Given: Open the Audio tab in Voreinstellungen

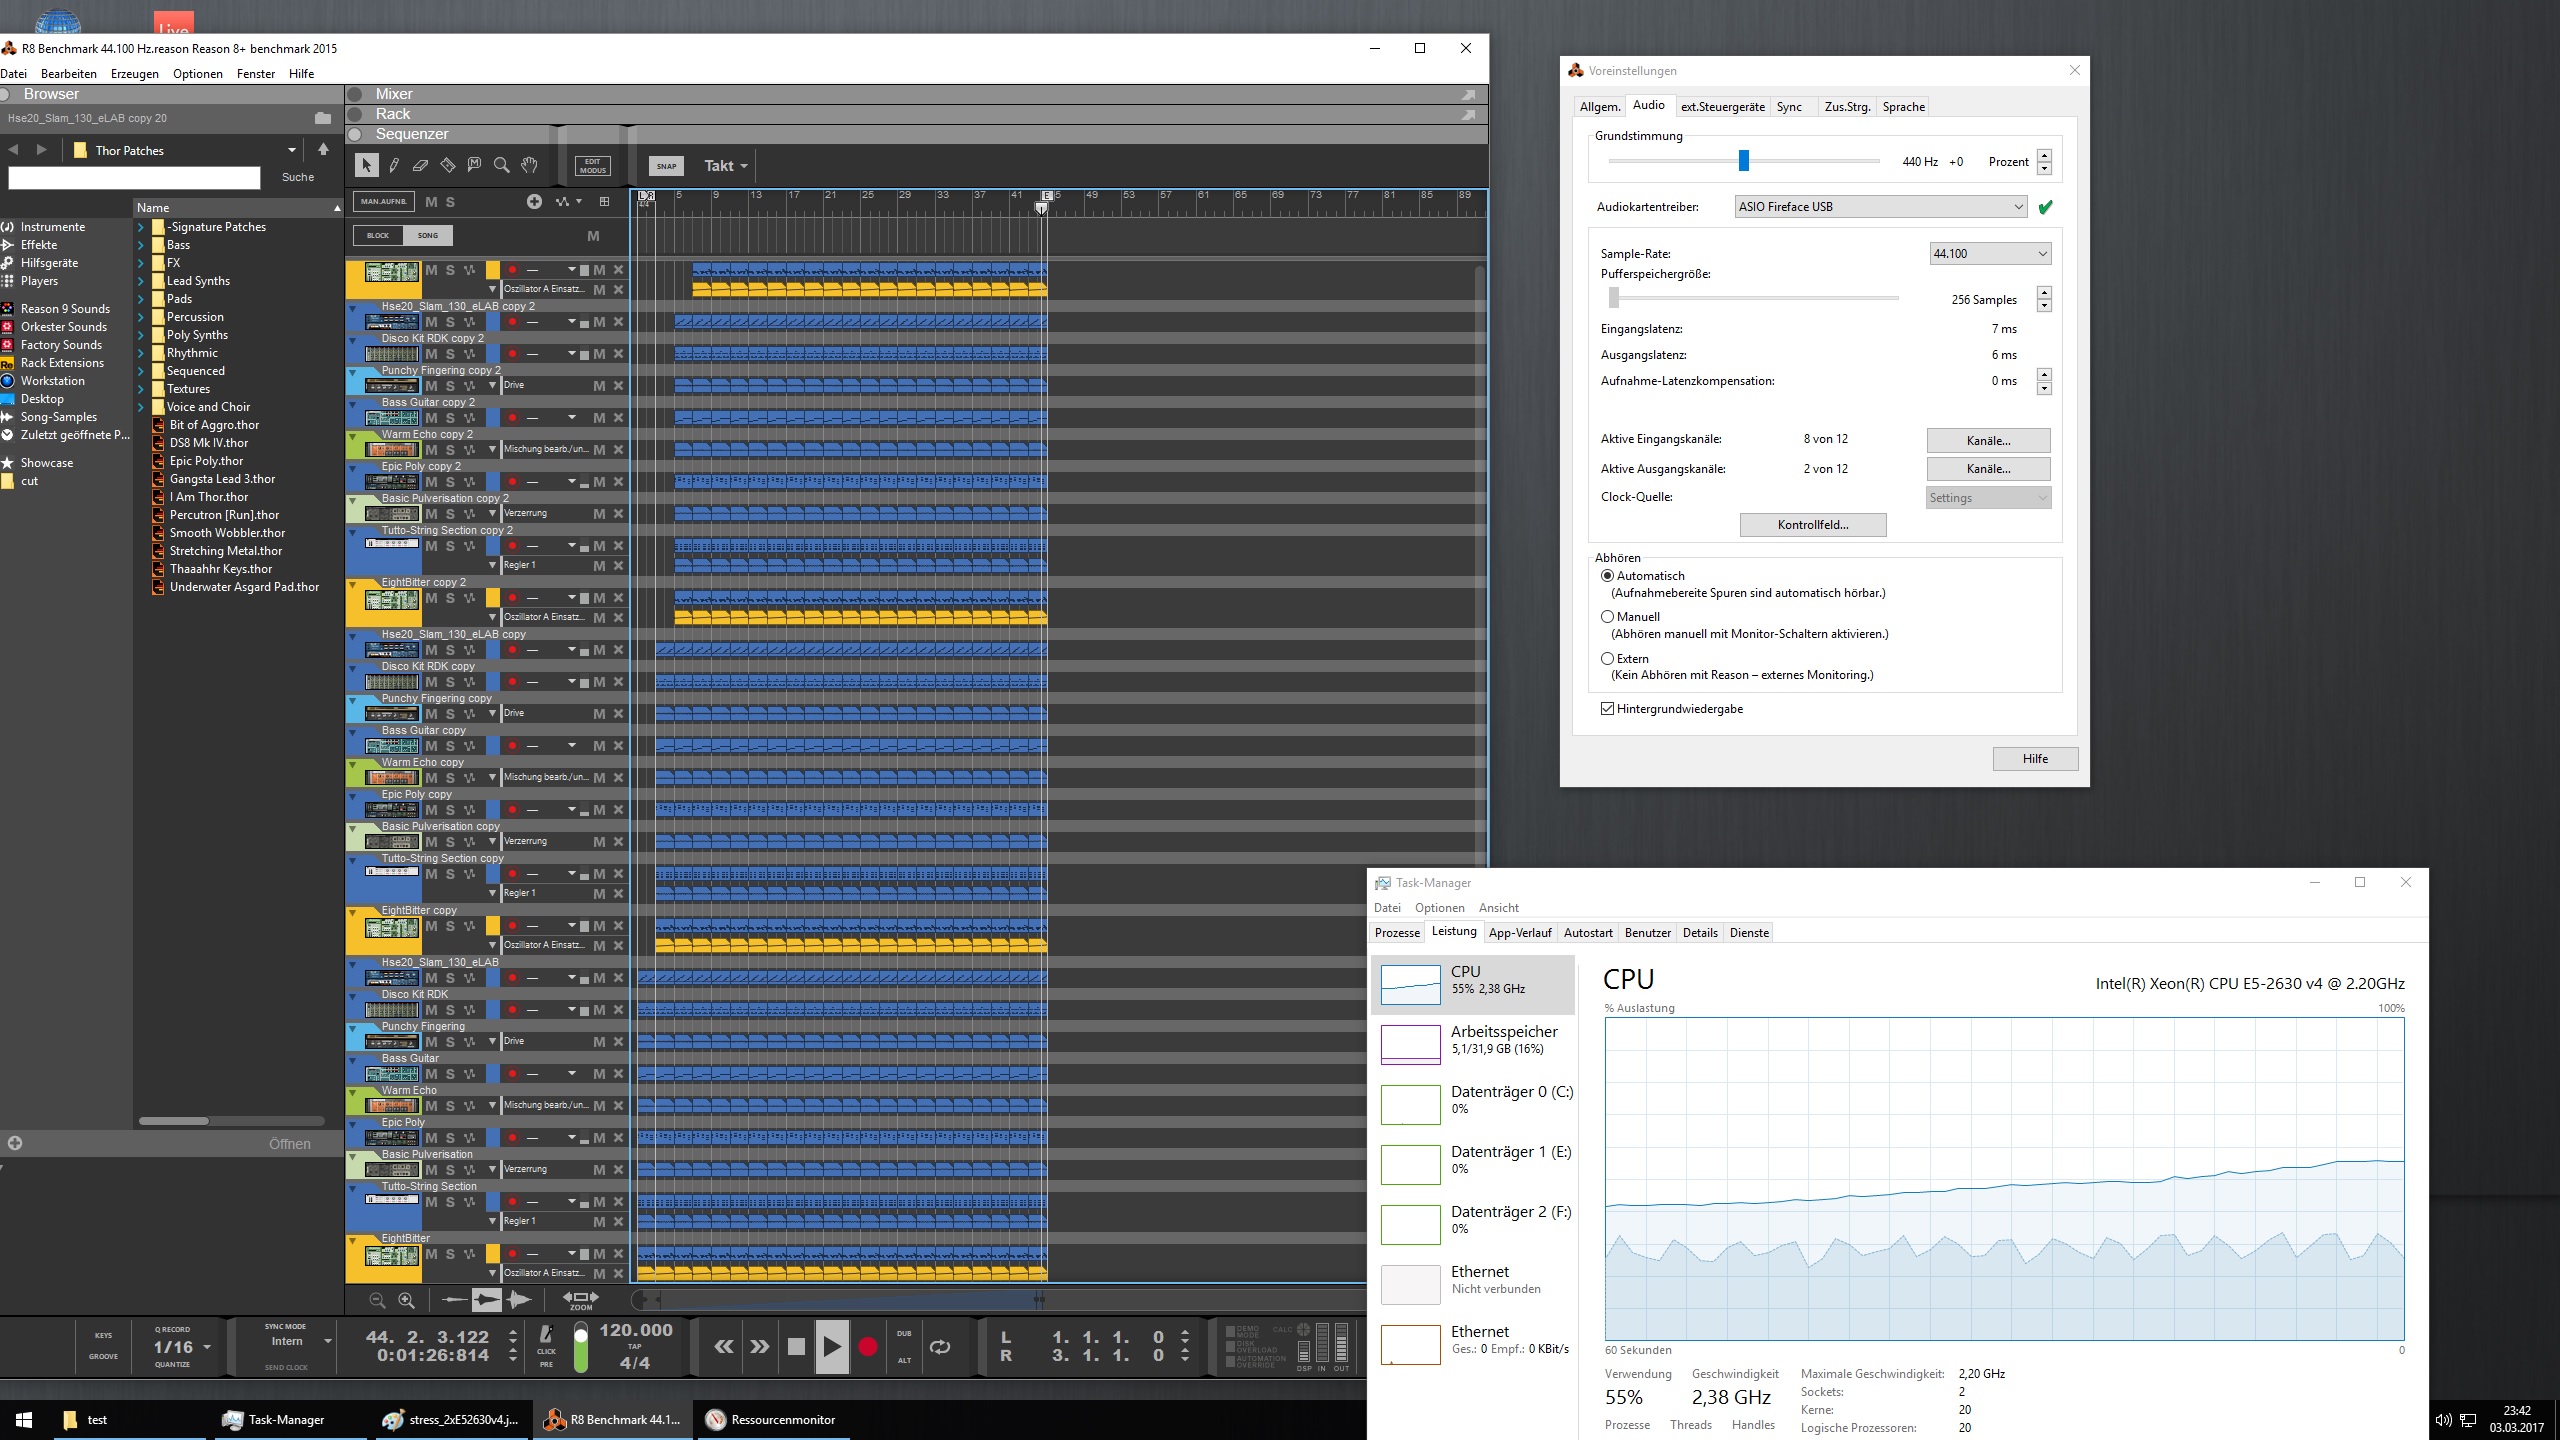Looking at the screenshot, I should (1649, 105).
